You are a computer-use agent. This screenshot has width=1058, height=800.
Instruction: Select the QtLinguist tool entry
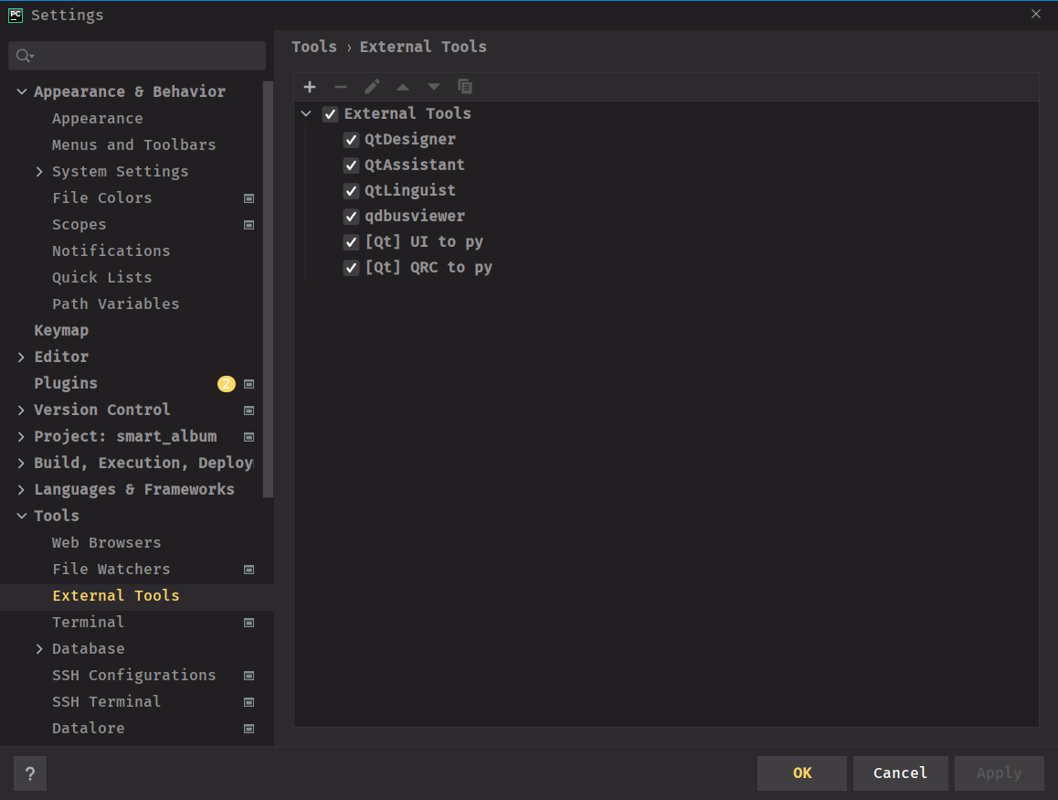click(410, 191)
